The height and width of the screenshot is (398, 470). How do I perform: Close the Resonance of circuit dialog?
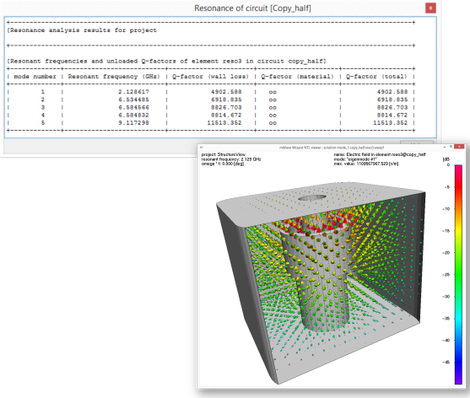tap(430, 8)
